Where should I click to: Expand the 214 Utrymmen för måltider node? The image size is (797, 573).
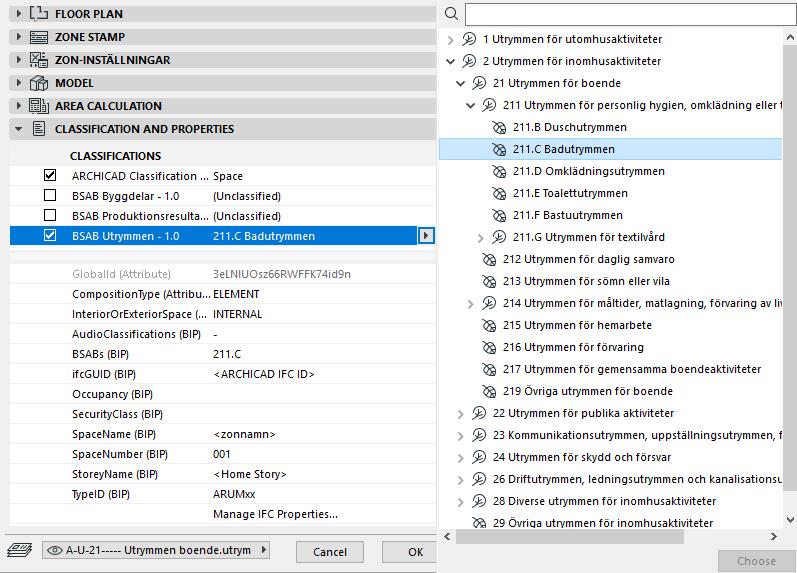(471, 304)
